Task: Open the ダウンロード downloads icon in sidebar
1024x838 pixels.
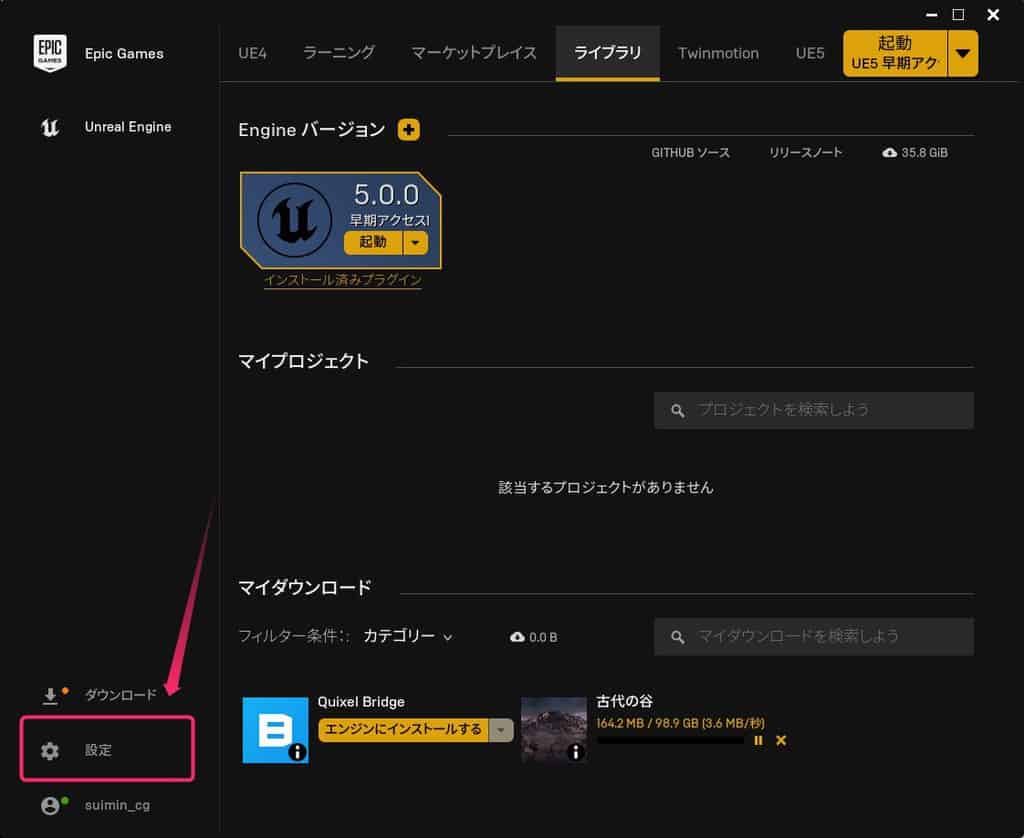Action: pos(50,696)
